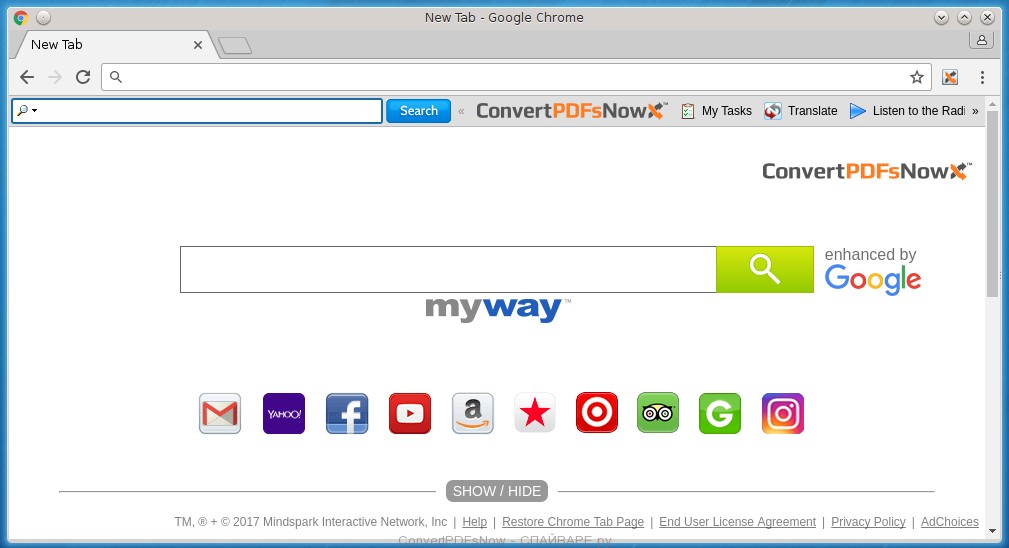Screen dimensions: 1009x548
Task: Open the TripAdvisor owl icon
Action: click(x=658, y=413)
